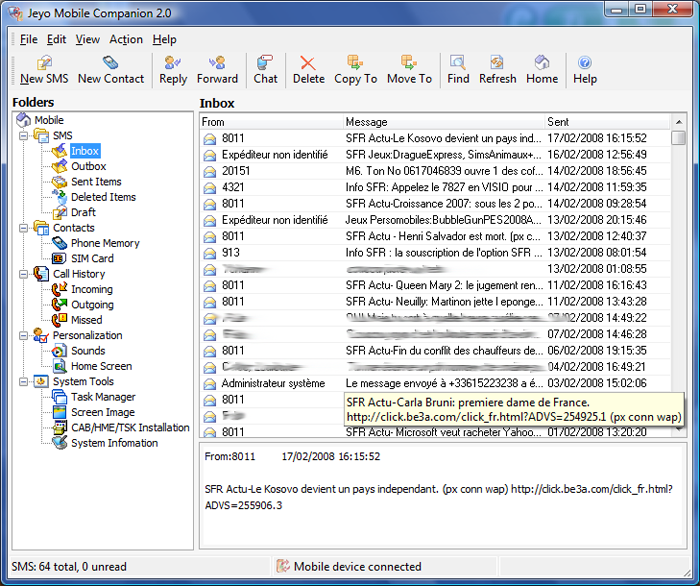
Task: Open the Home Screen icon
Action: (x=59, y=366)
